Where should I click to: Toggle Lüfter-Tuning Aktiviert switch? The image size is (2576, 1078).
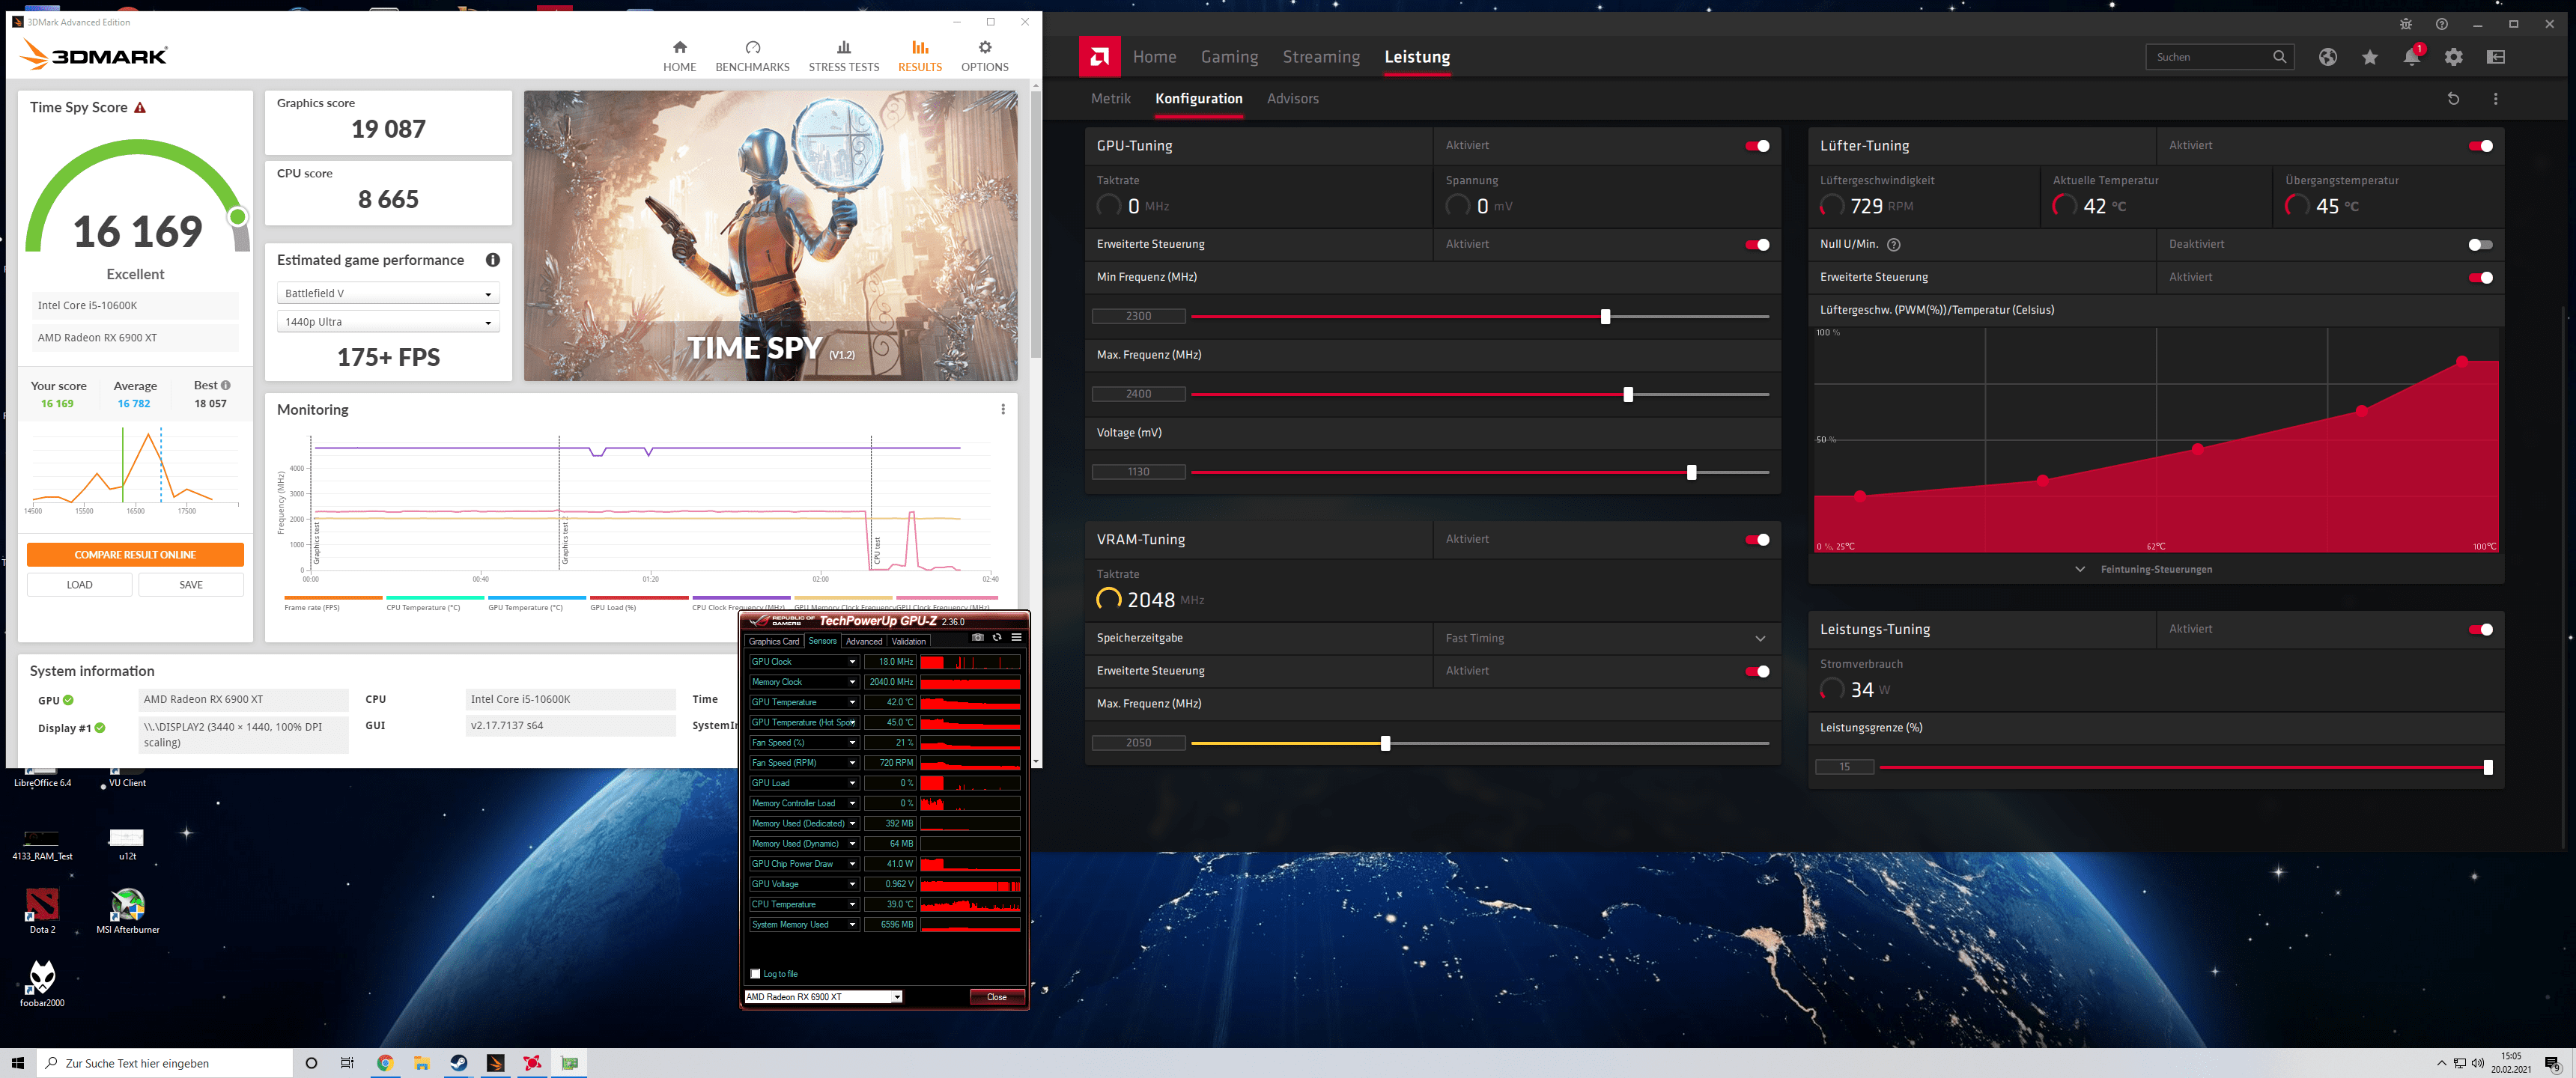[x=2480, y=146]
